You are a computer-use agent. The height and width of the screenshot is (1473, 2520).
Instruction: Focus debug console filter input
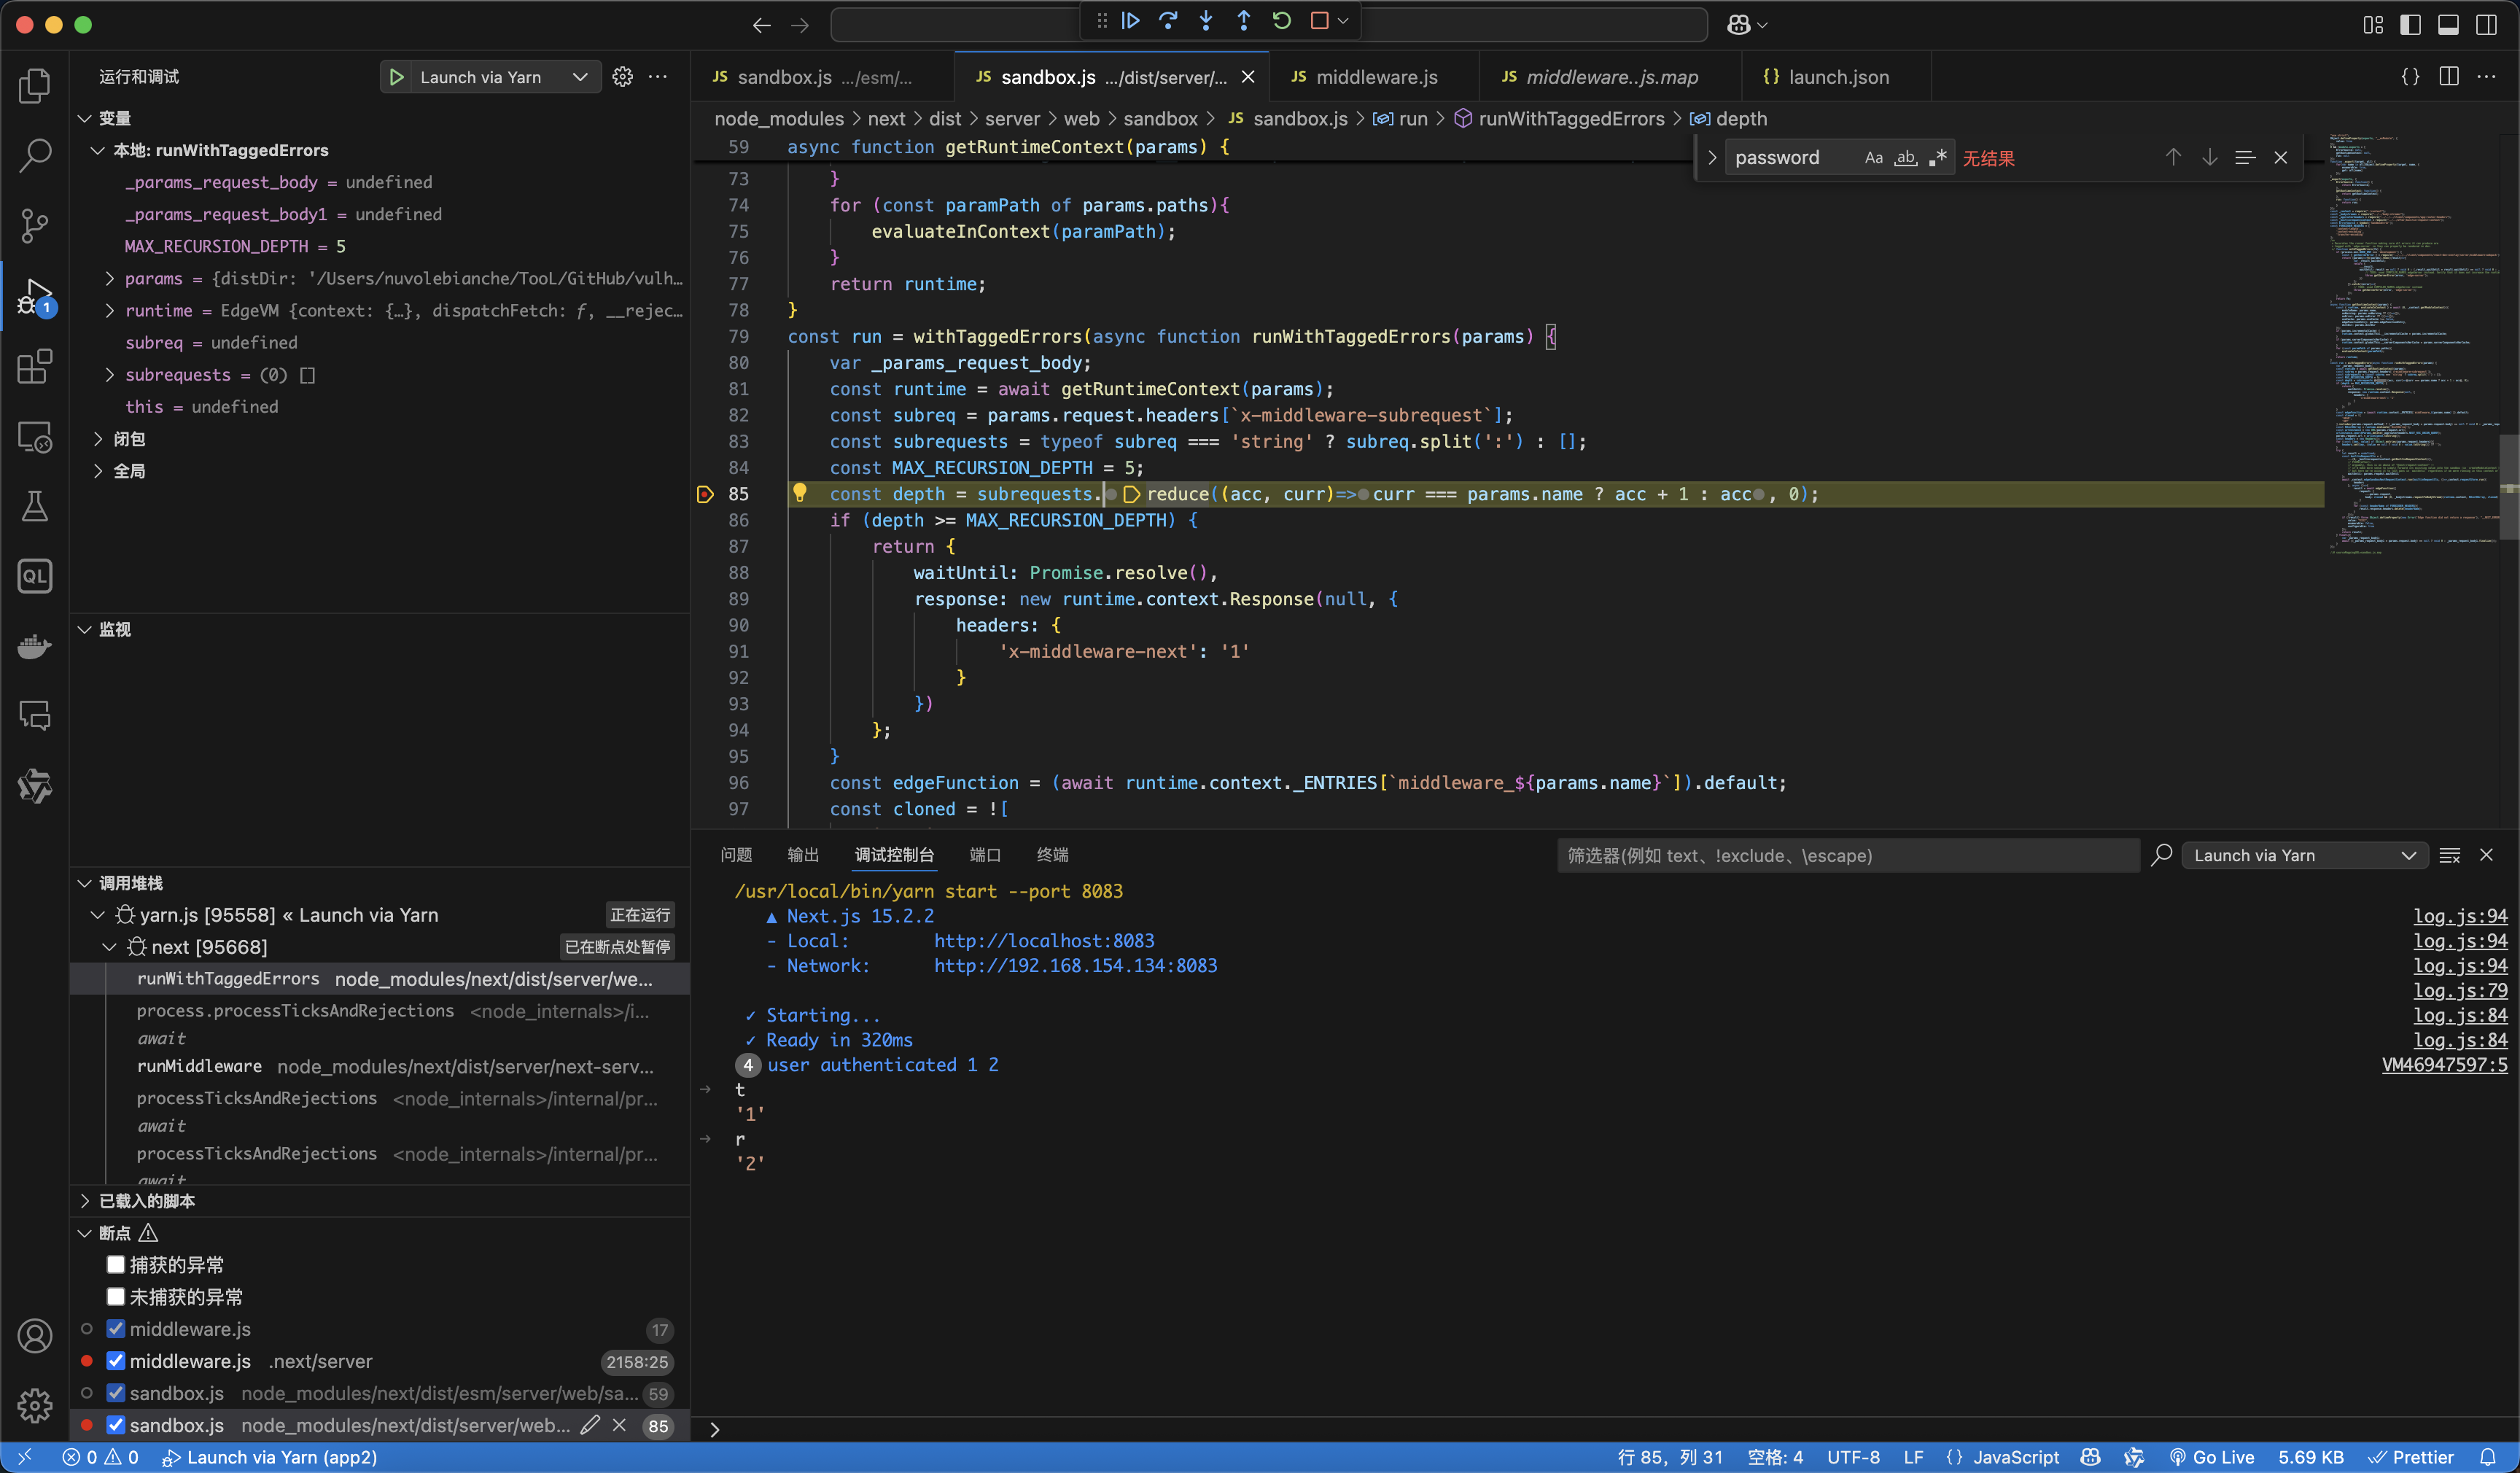tap(1846, 855)
